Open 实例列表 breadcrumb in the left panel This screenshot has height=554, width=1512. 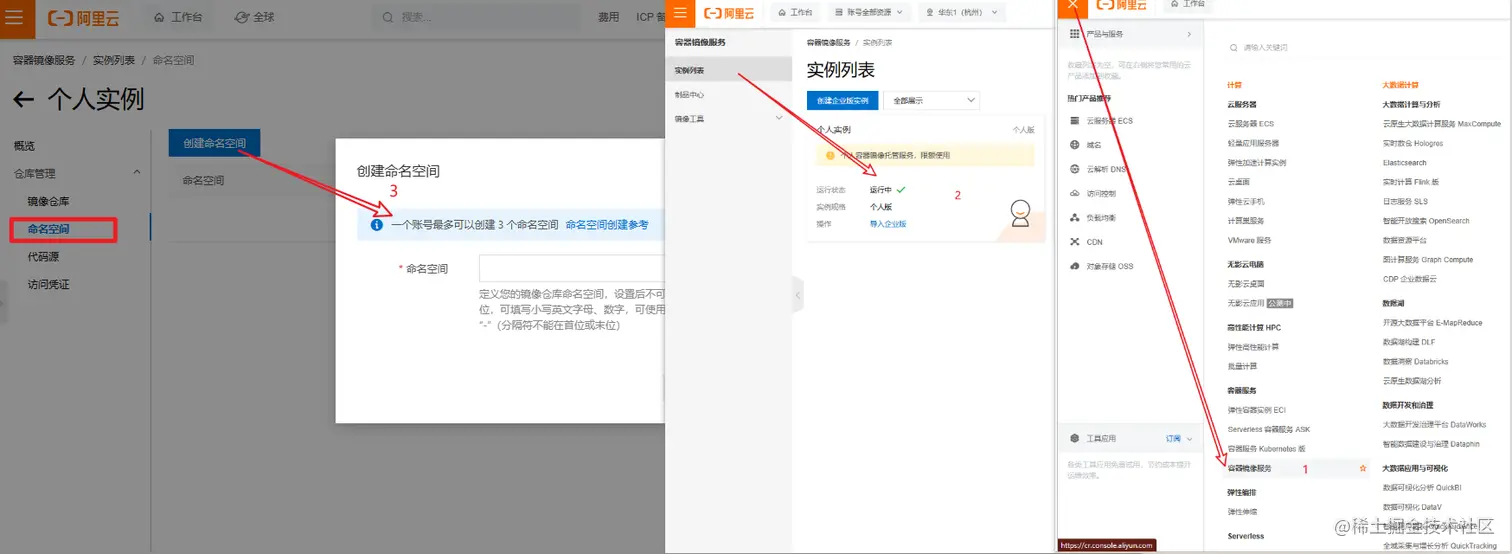tap(114, 60)
